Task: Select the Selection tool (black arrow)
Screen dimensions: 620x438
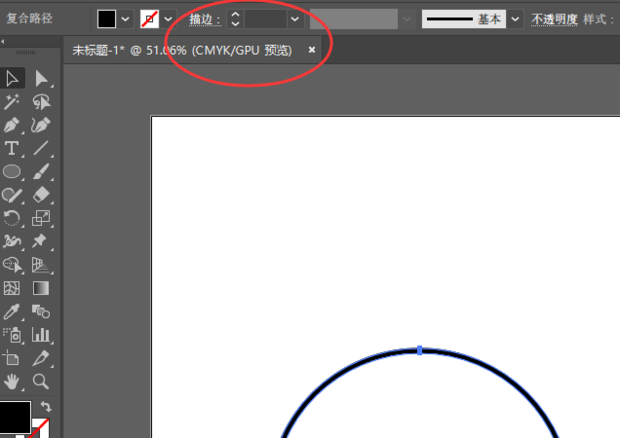Action: point(12,79)
